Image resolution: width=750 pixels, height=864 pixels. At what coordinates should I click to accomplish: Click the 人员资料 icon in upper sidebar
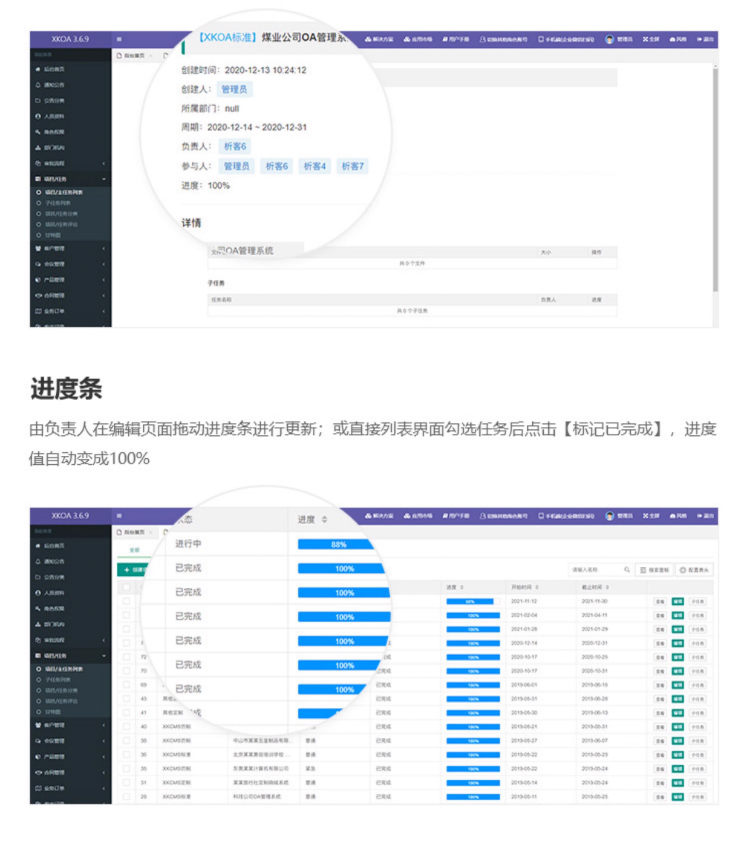(37, 116)
